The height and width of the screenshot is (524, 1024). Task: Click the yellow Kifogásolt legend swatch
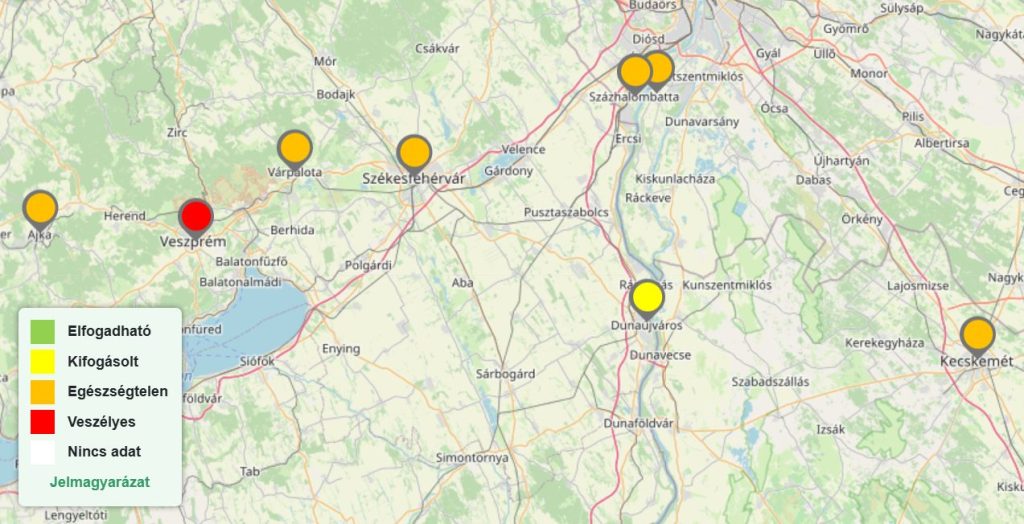(x=42, y=361)
